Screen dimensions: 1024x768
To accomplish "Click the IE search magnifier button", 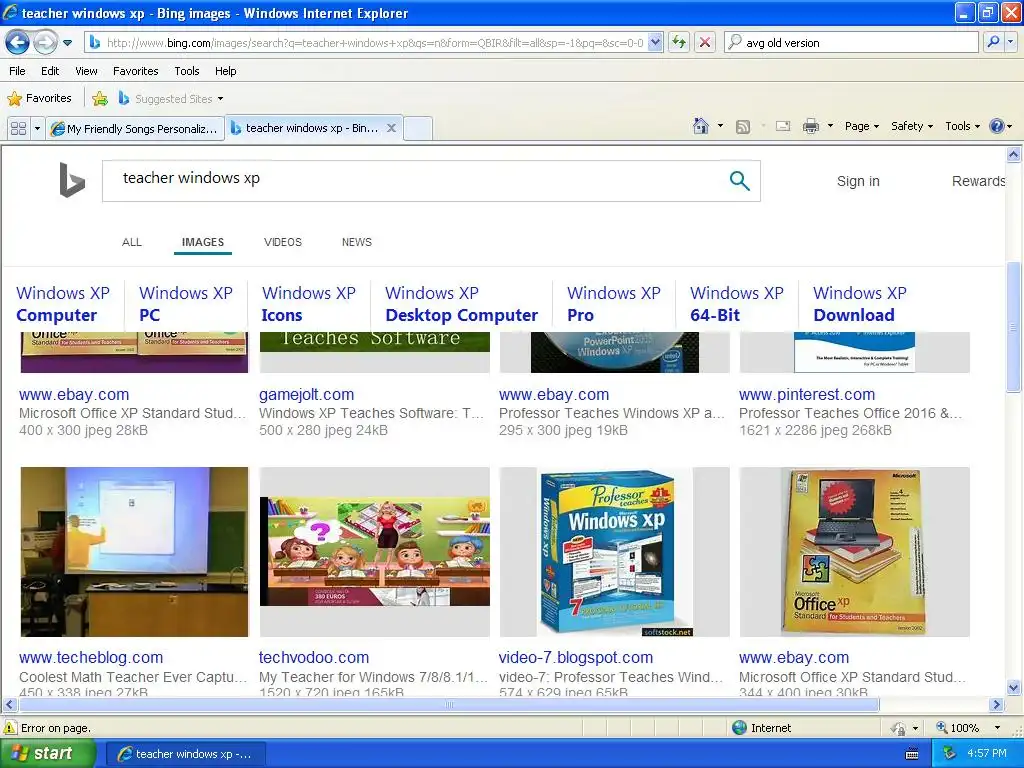I will click(993, 42).
